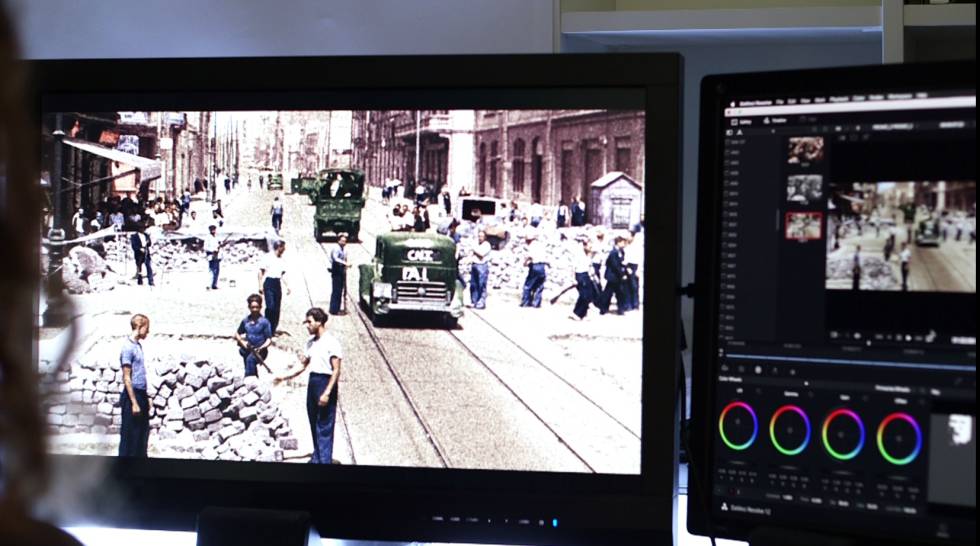The width and height of the screenshot is (980, 546).
Task: Reset the Gain wheel with its reset icon
Action: pyautogui.click(x=865, y=399)
